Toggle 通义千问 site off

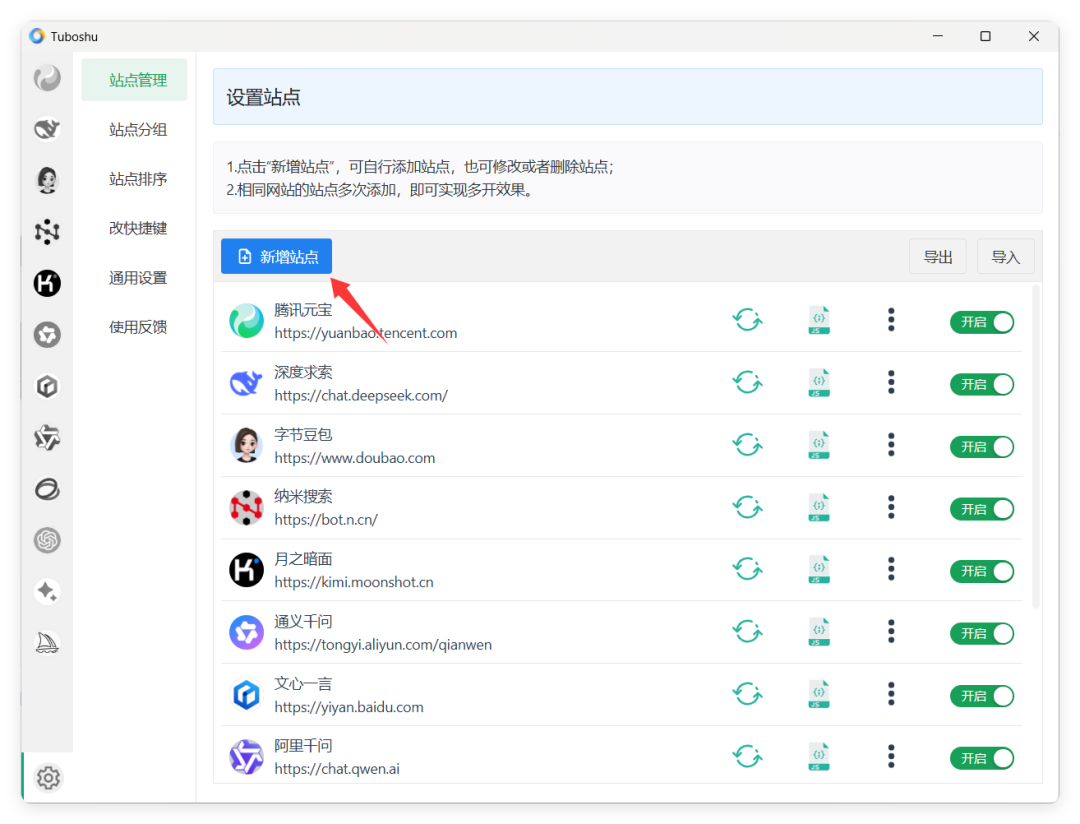tap(982, 634)
